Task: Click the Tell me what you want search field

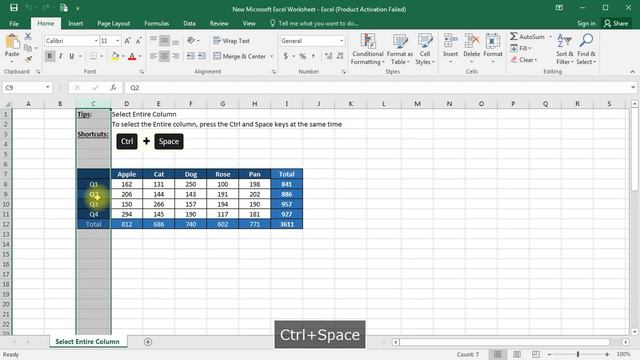Action: (314, 24)
